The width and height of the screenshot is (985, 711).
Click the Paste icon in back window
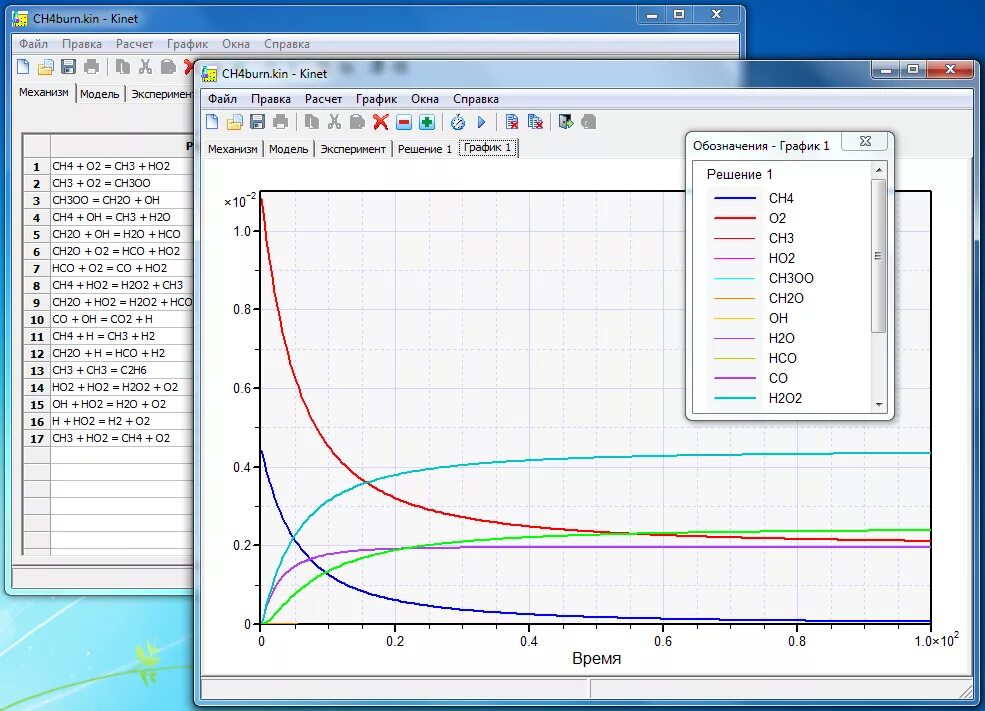pos(168,67)
